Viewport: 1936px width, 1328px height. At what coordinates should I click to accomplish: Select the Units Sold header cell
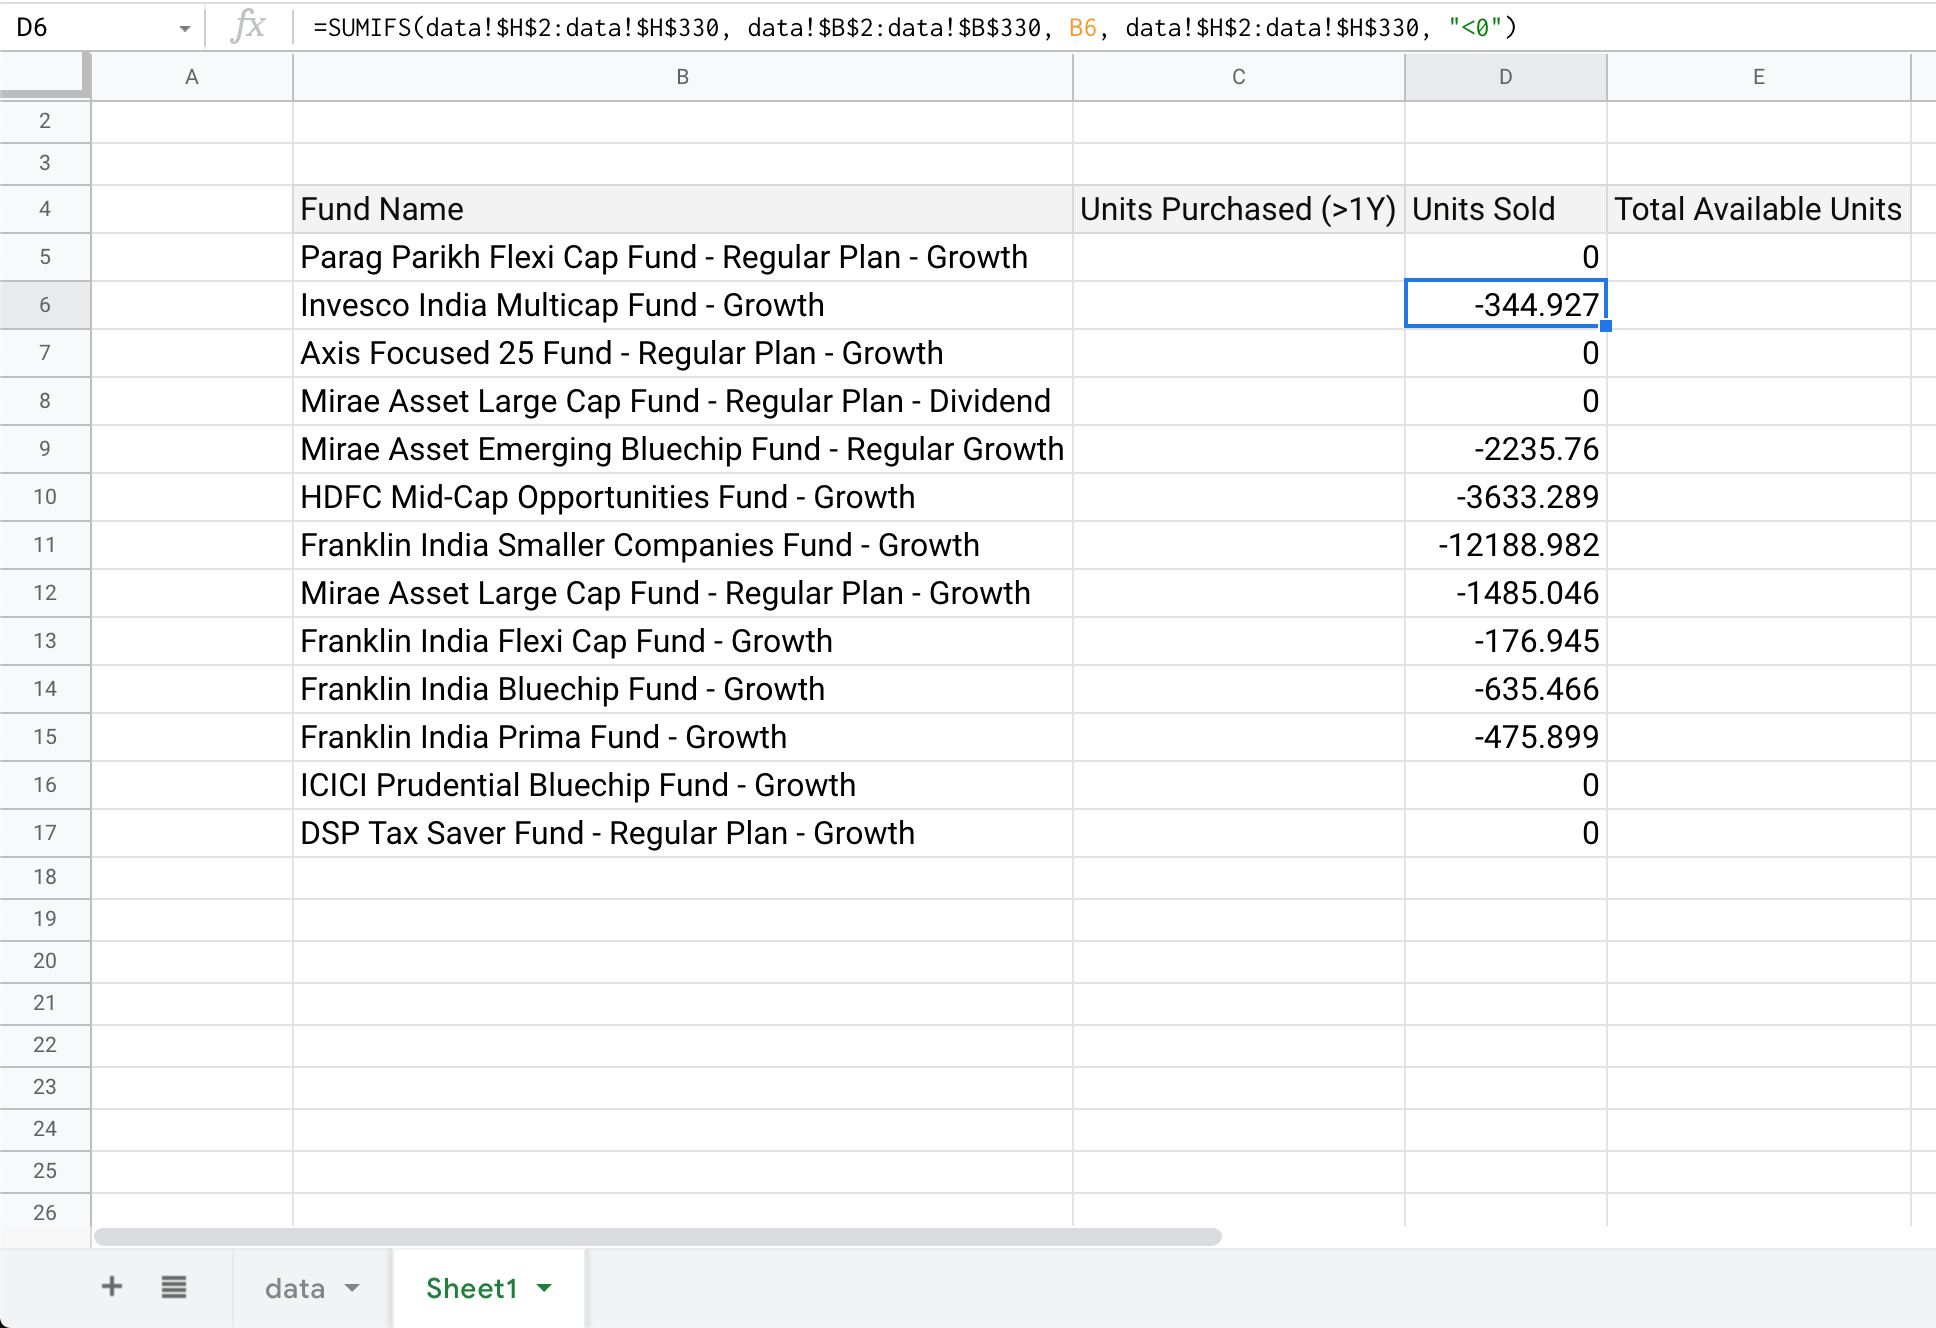pyautogui.click(x=1506, y=209)
